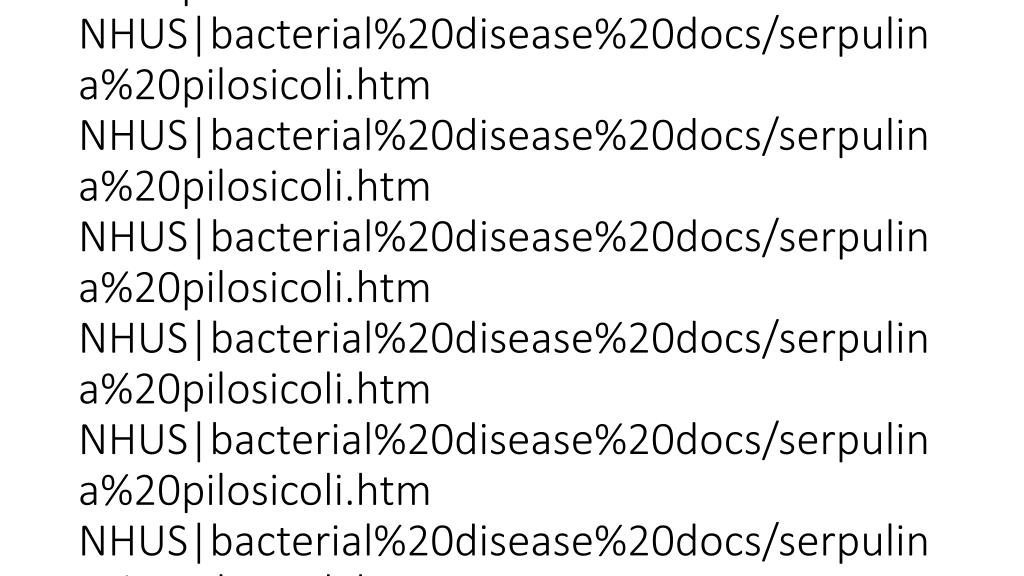Viewport: 1024px width, 576px height.
Task: Open the fourth NHUS|bacterial%20disease%20docs/serpulin line
Action: [504, 340]
